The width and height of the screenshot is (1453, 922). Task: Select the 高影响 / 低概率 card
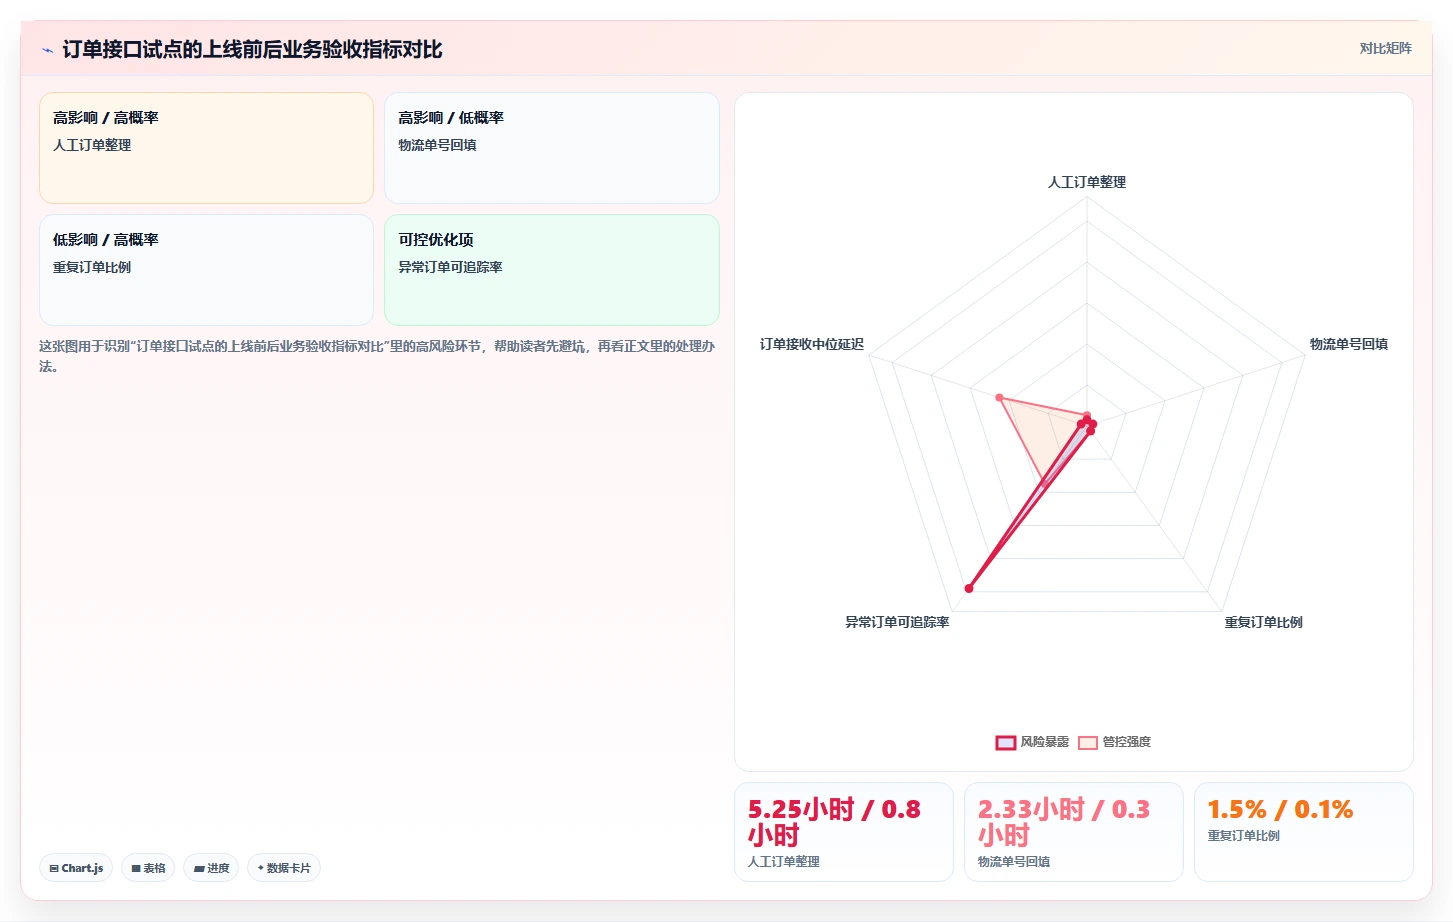551,148
